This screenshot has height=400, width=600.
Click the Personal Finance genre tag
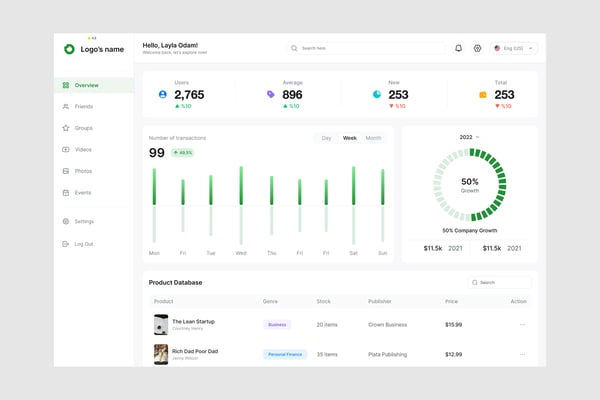(x=285, y=354)
